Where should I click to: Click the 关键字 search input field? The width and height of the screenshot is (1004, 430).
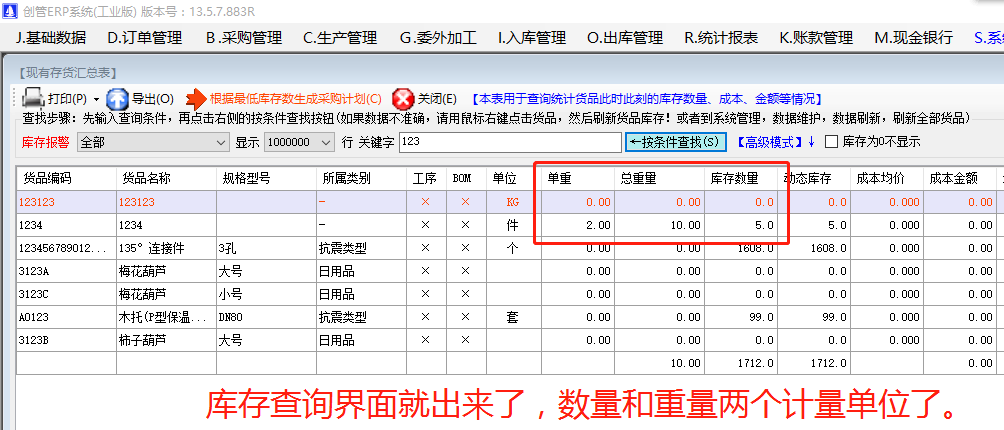(x=508, y=143)
